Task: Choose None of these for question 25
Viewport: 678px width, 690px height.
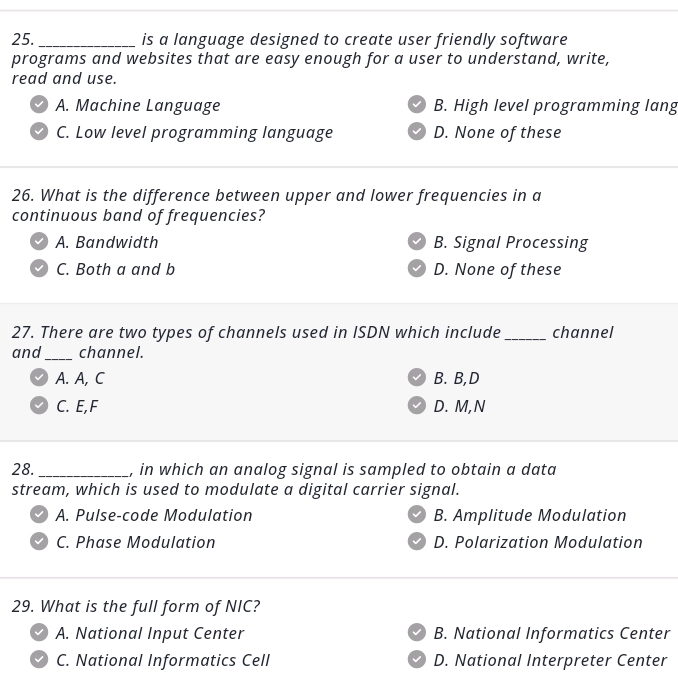Action: [x=497, y=132]
